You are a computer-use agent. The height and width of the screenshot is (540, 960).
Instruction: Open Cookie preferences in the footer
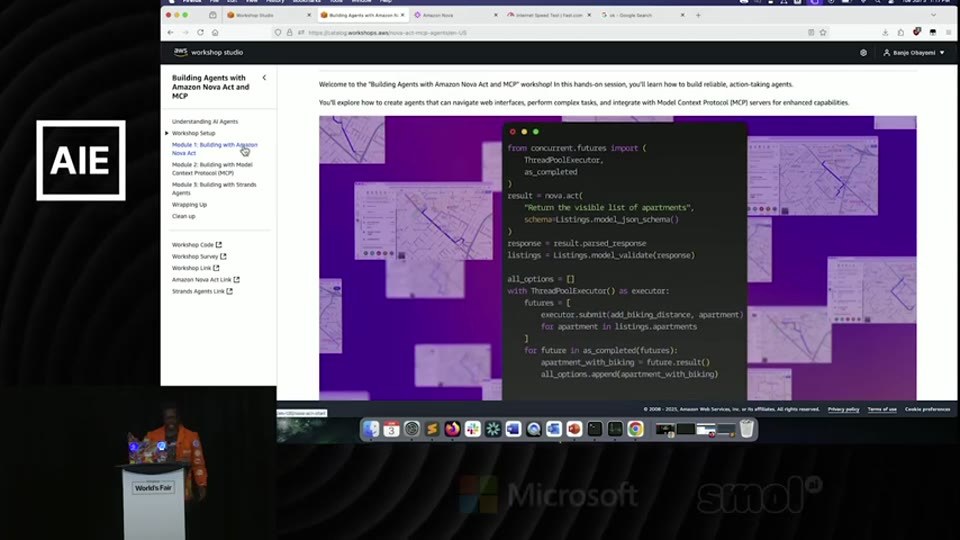tap(927, 409)
